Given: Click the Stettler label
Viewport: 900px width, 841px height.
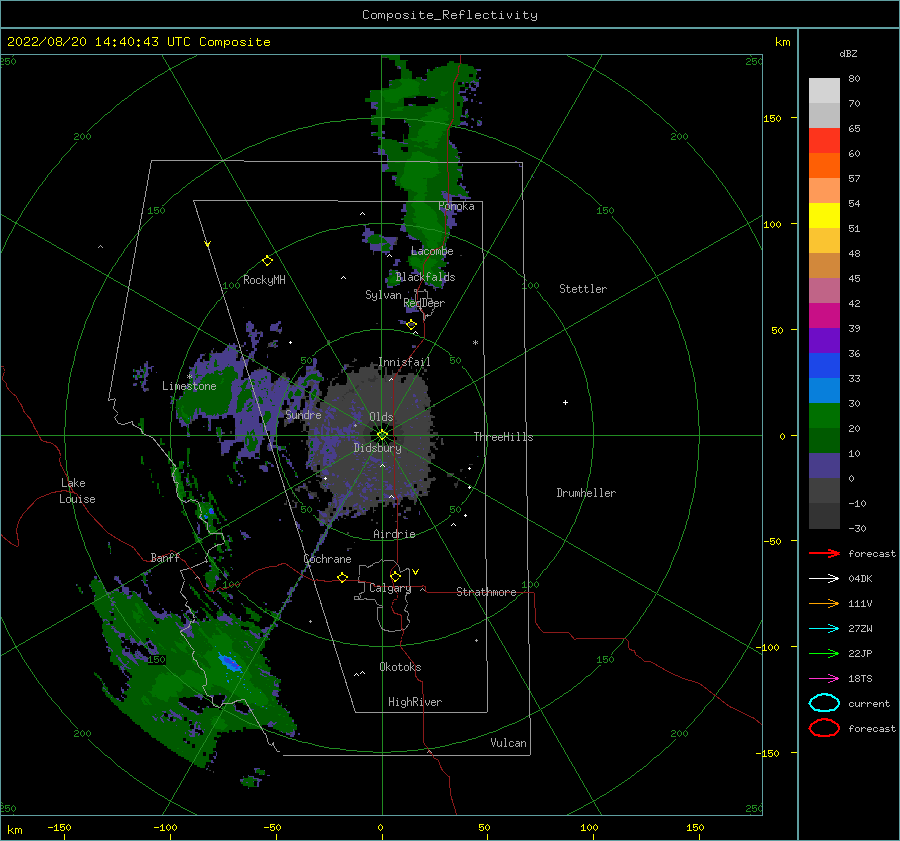Looking at the screenshot, I should (x=583, y=289).
